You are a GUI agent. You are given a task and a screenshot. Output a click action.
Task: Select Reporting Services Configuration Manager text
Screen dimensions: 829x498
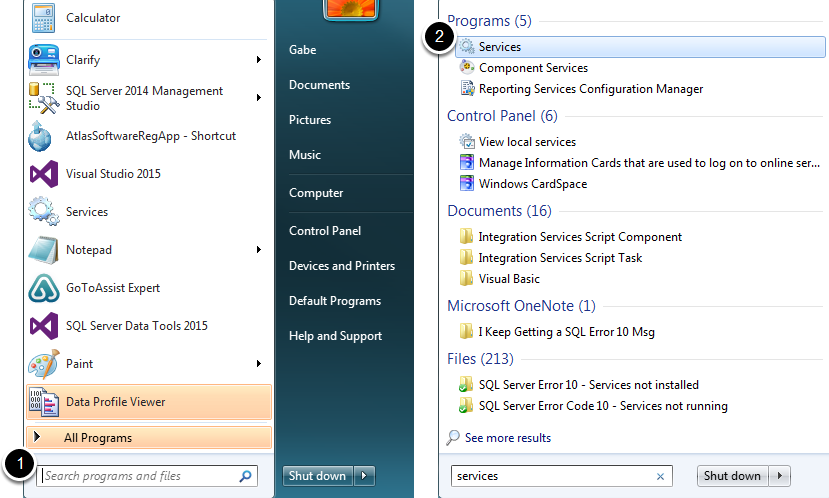click(x=591, y=89)
